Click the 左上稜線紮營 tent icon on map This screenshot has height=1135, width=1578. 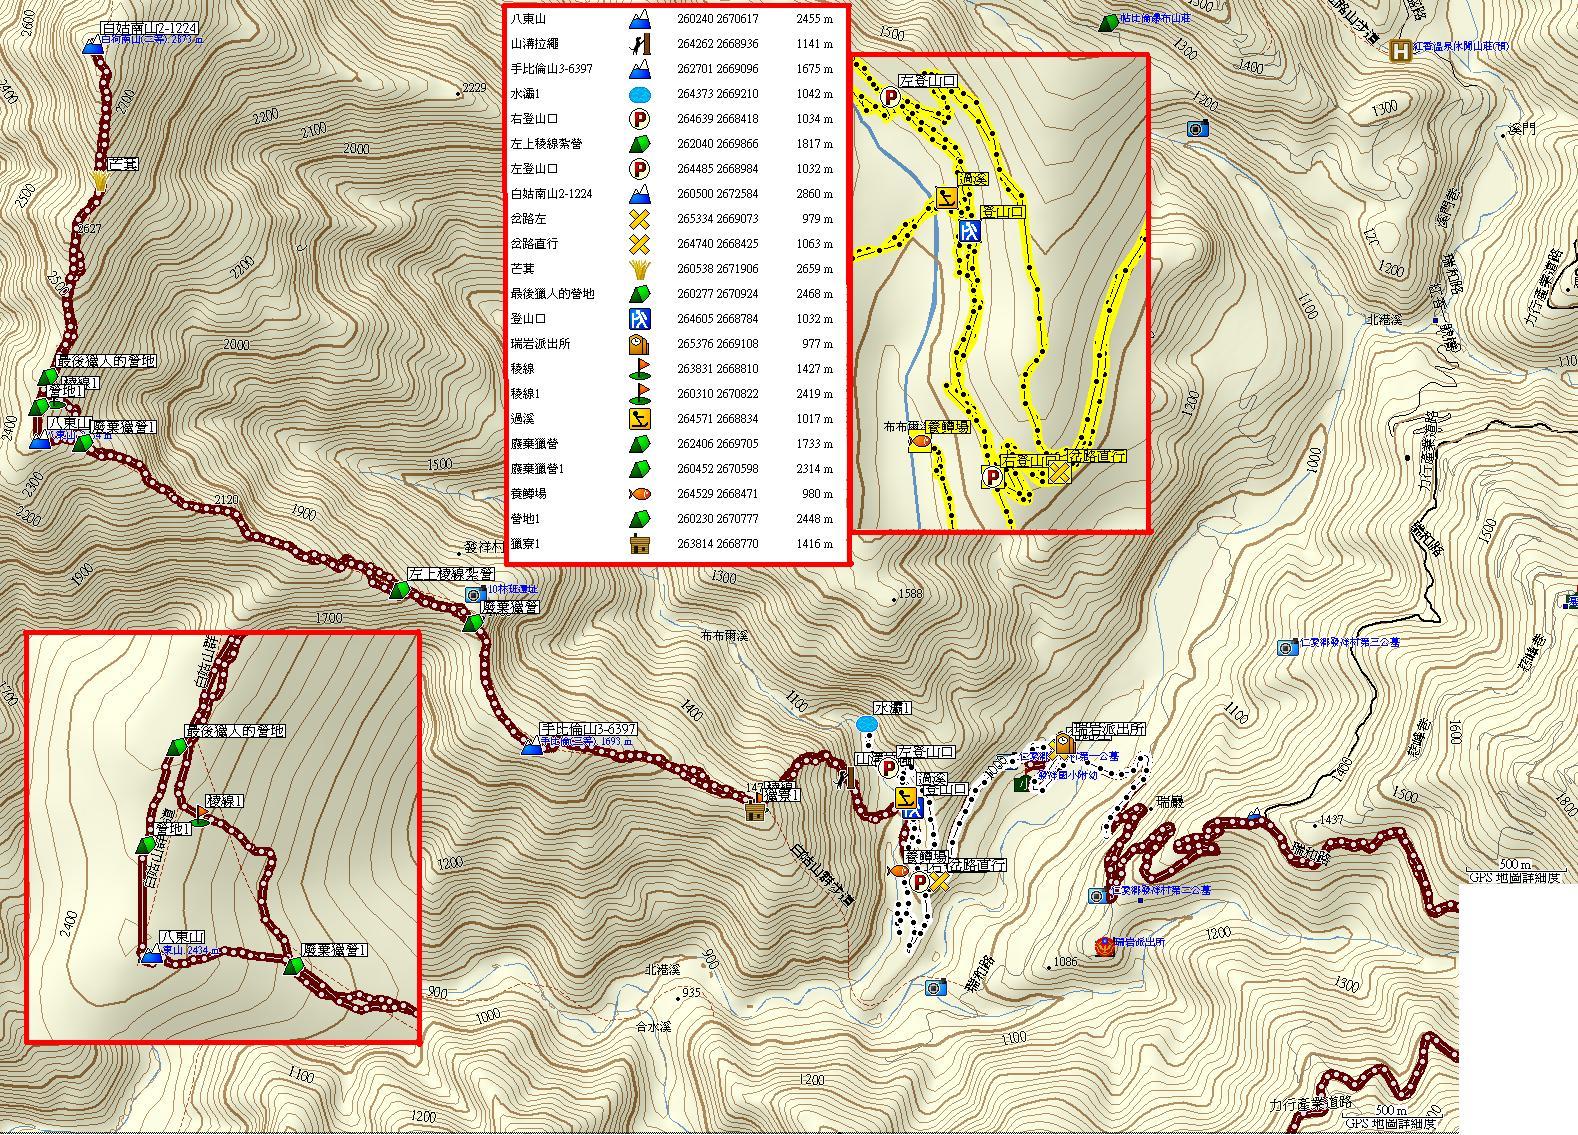399,590
